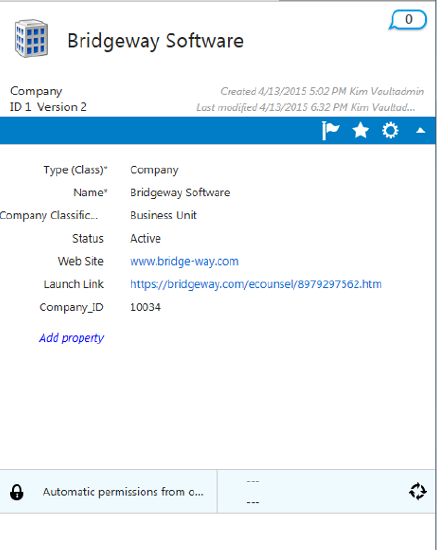Click the Status property label

pos(88,239)
